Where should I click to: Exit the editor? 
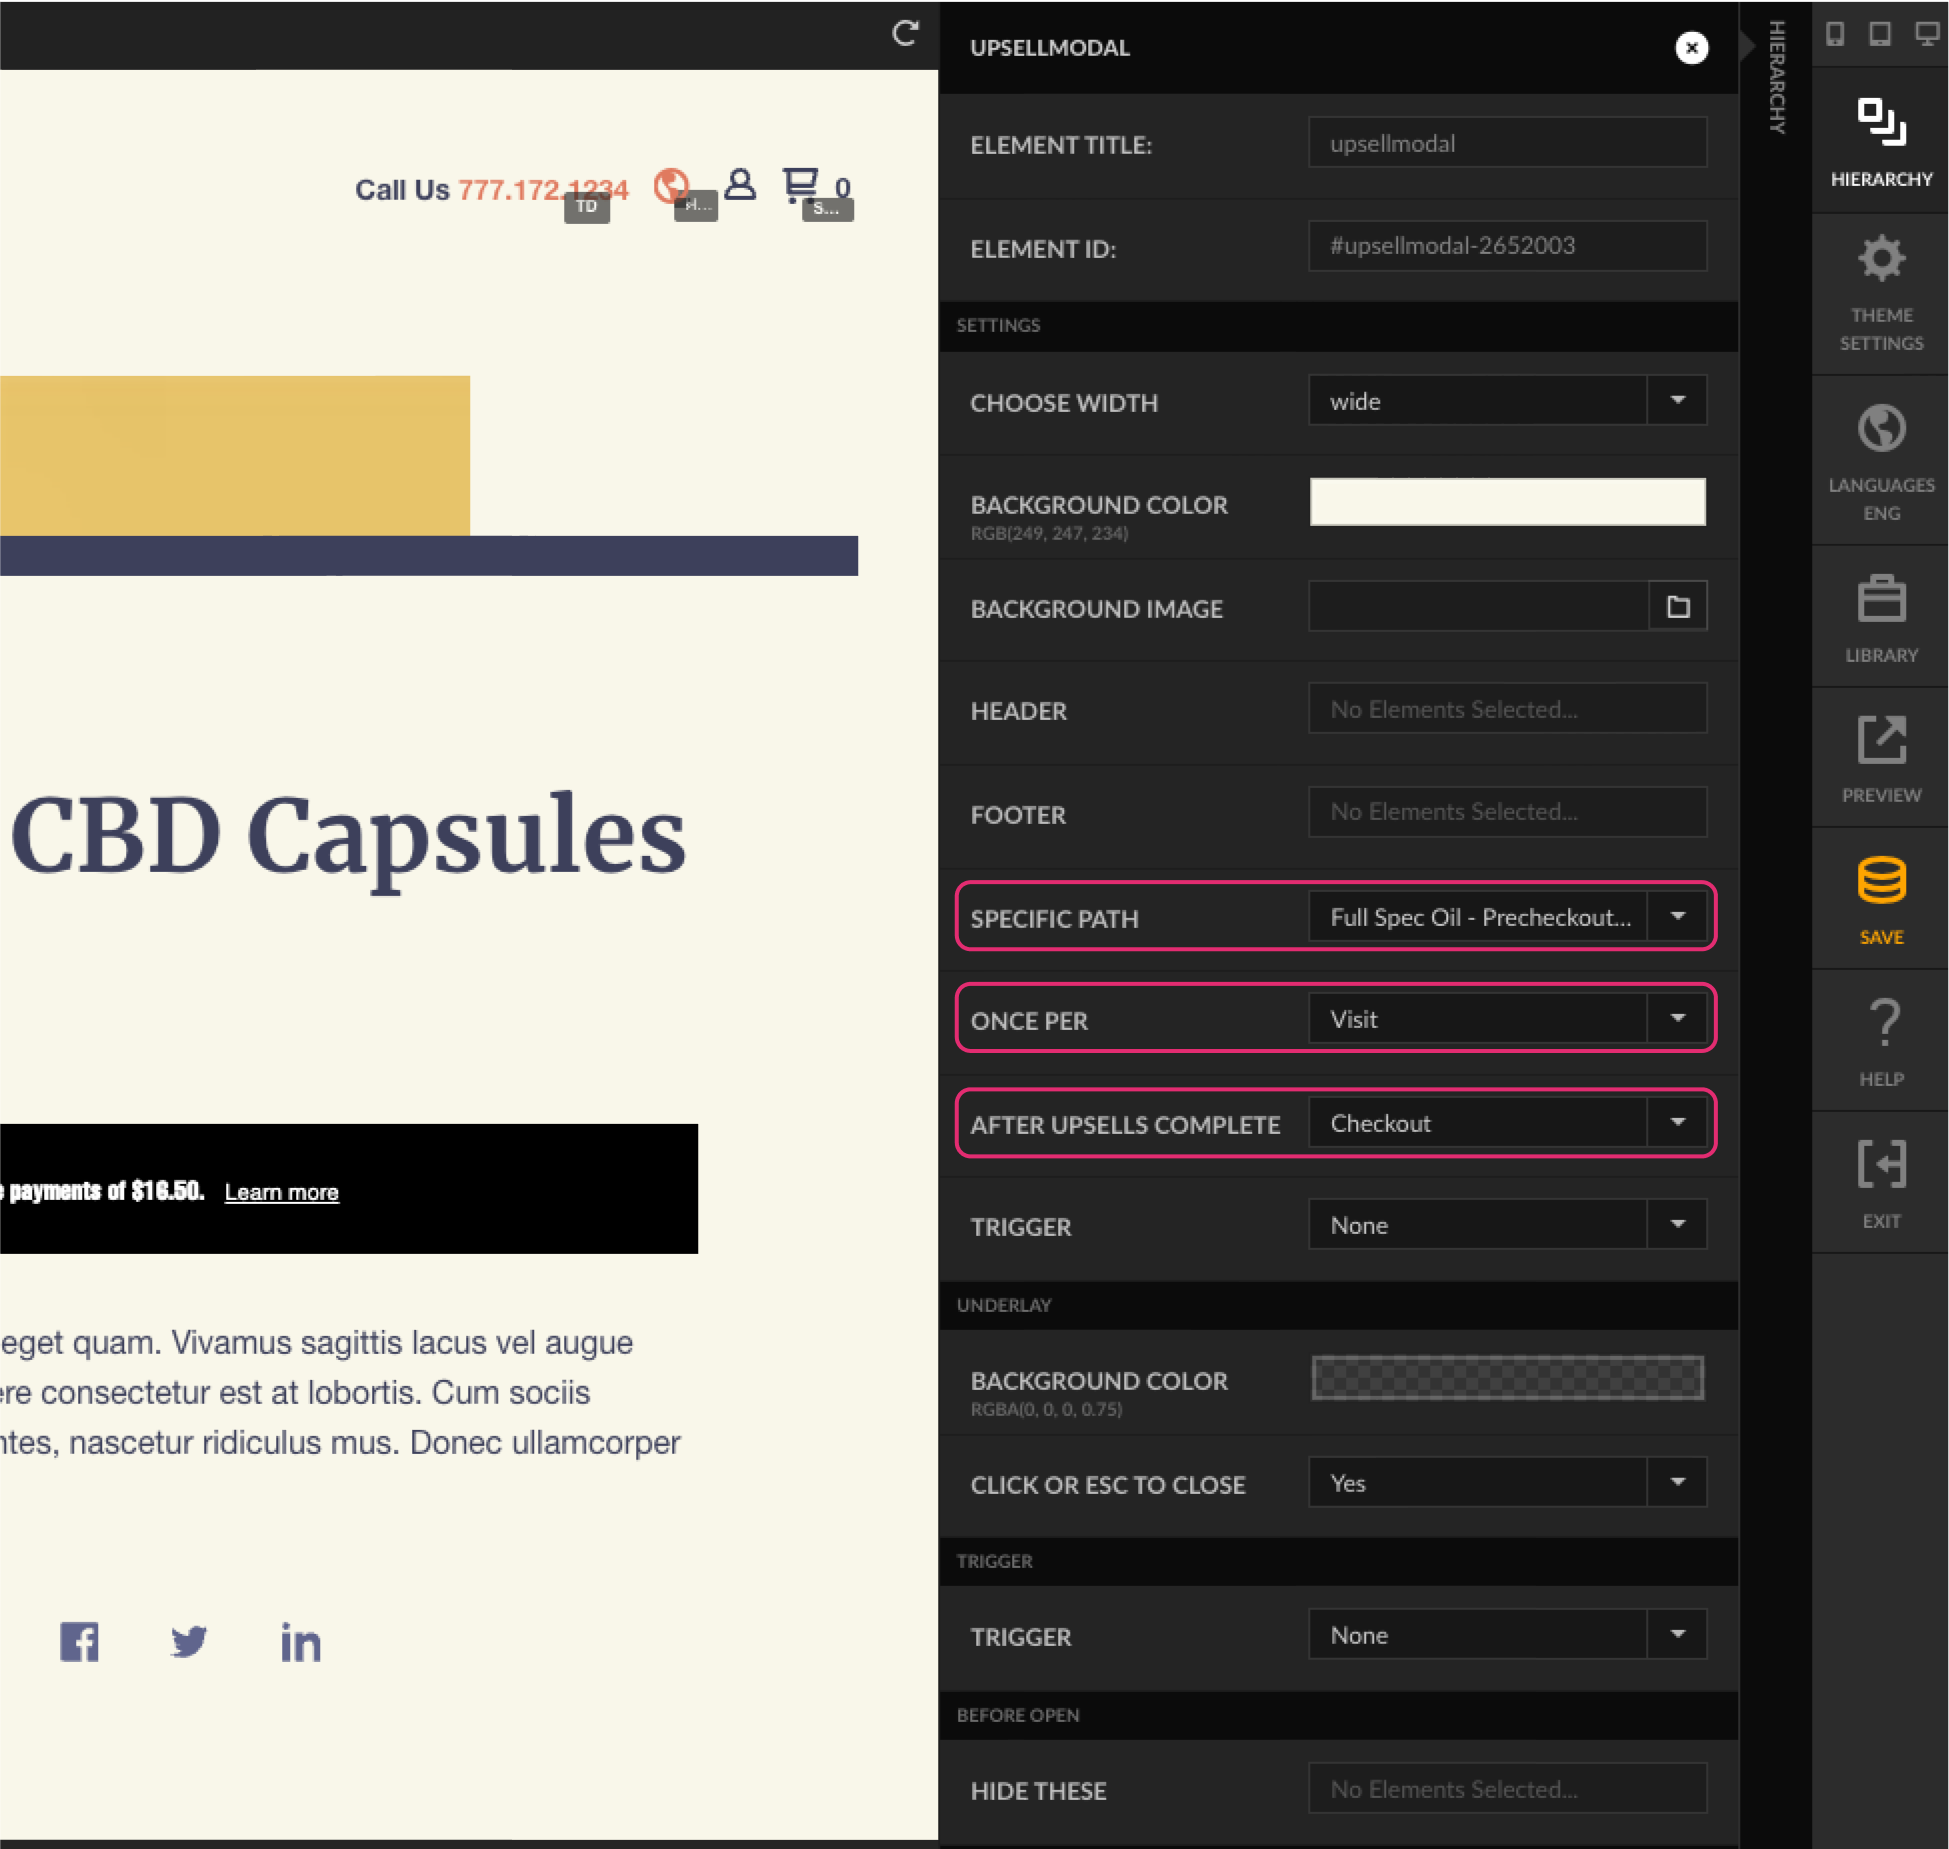(1881, 1183)
